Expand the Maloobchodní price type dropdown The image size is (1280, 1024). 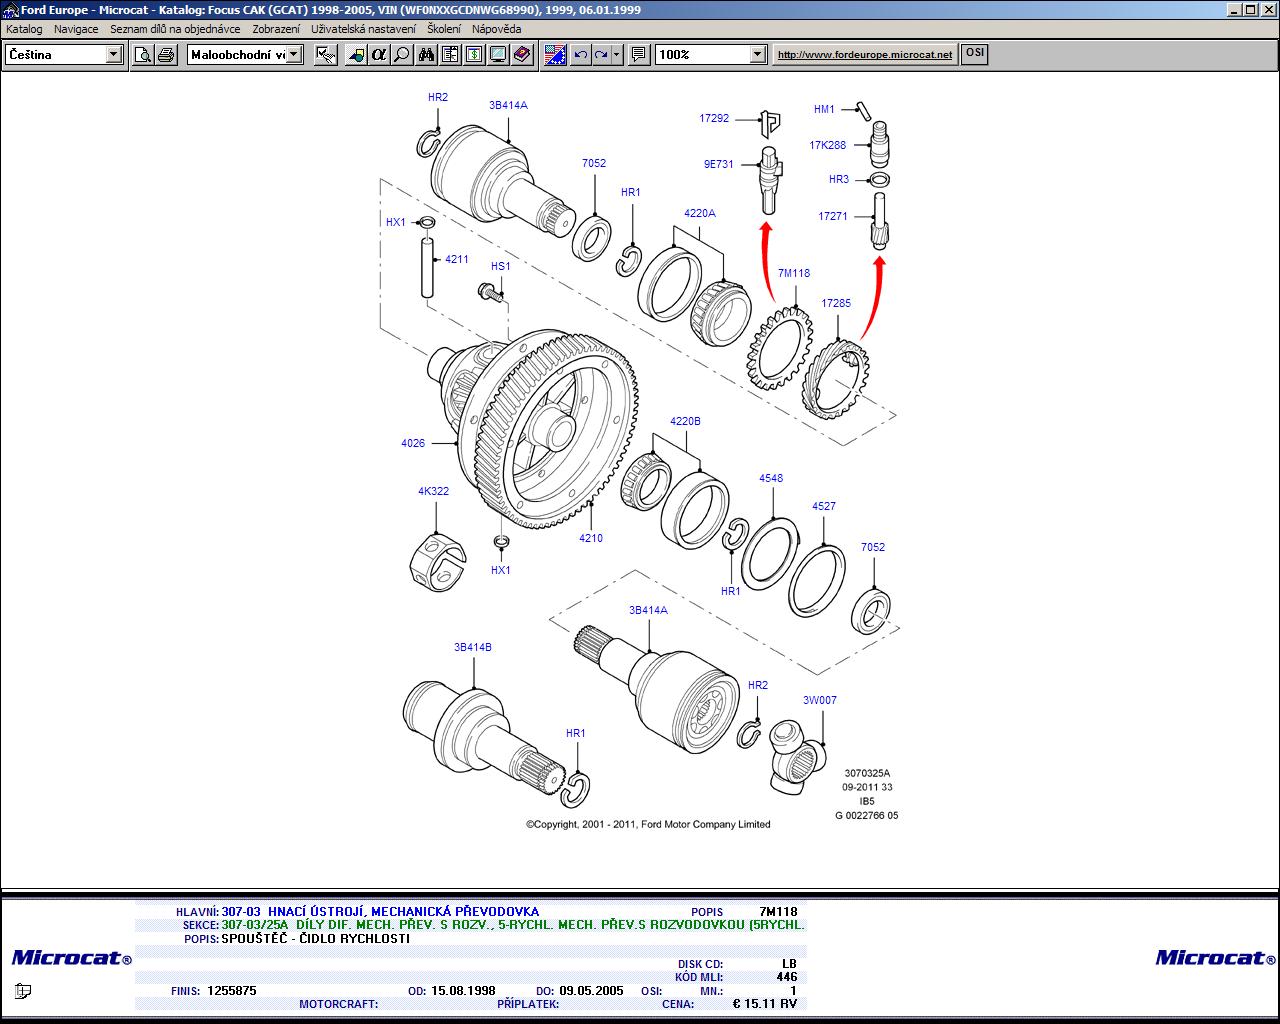294,55
